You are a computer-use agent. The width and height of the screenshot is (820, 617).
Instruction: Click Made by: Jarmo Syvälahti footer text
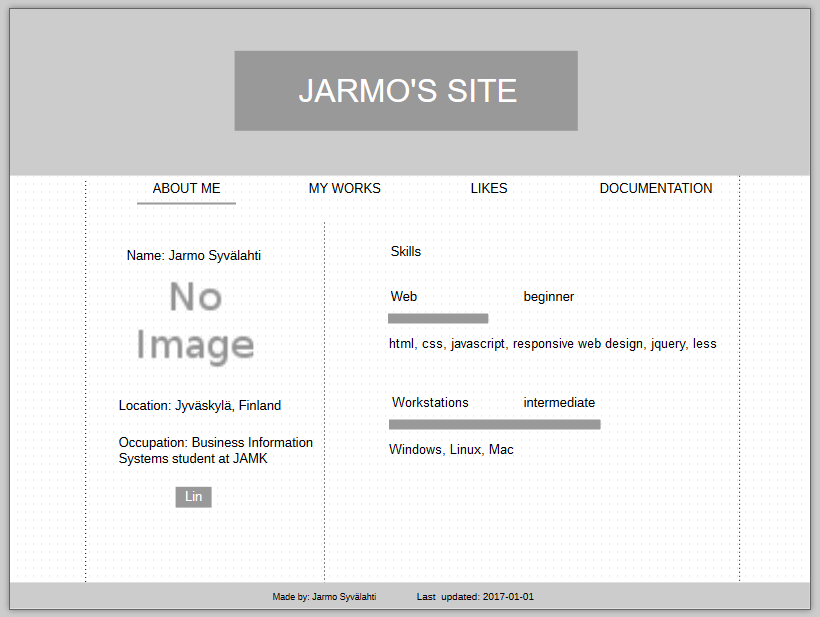coord(324,597)
